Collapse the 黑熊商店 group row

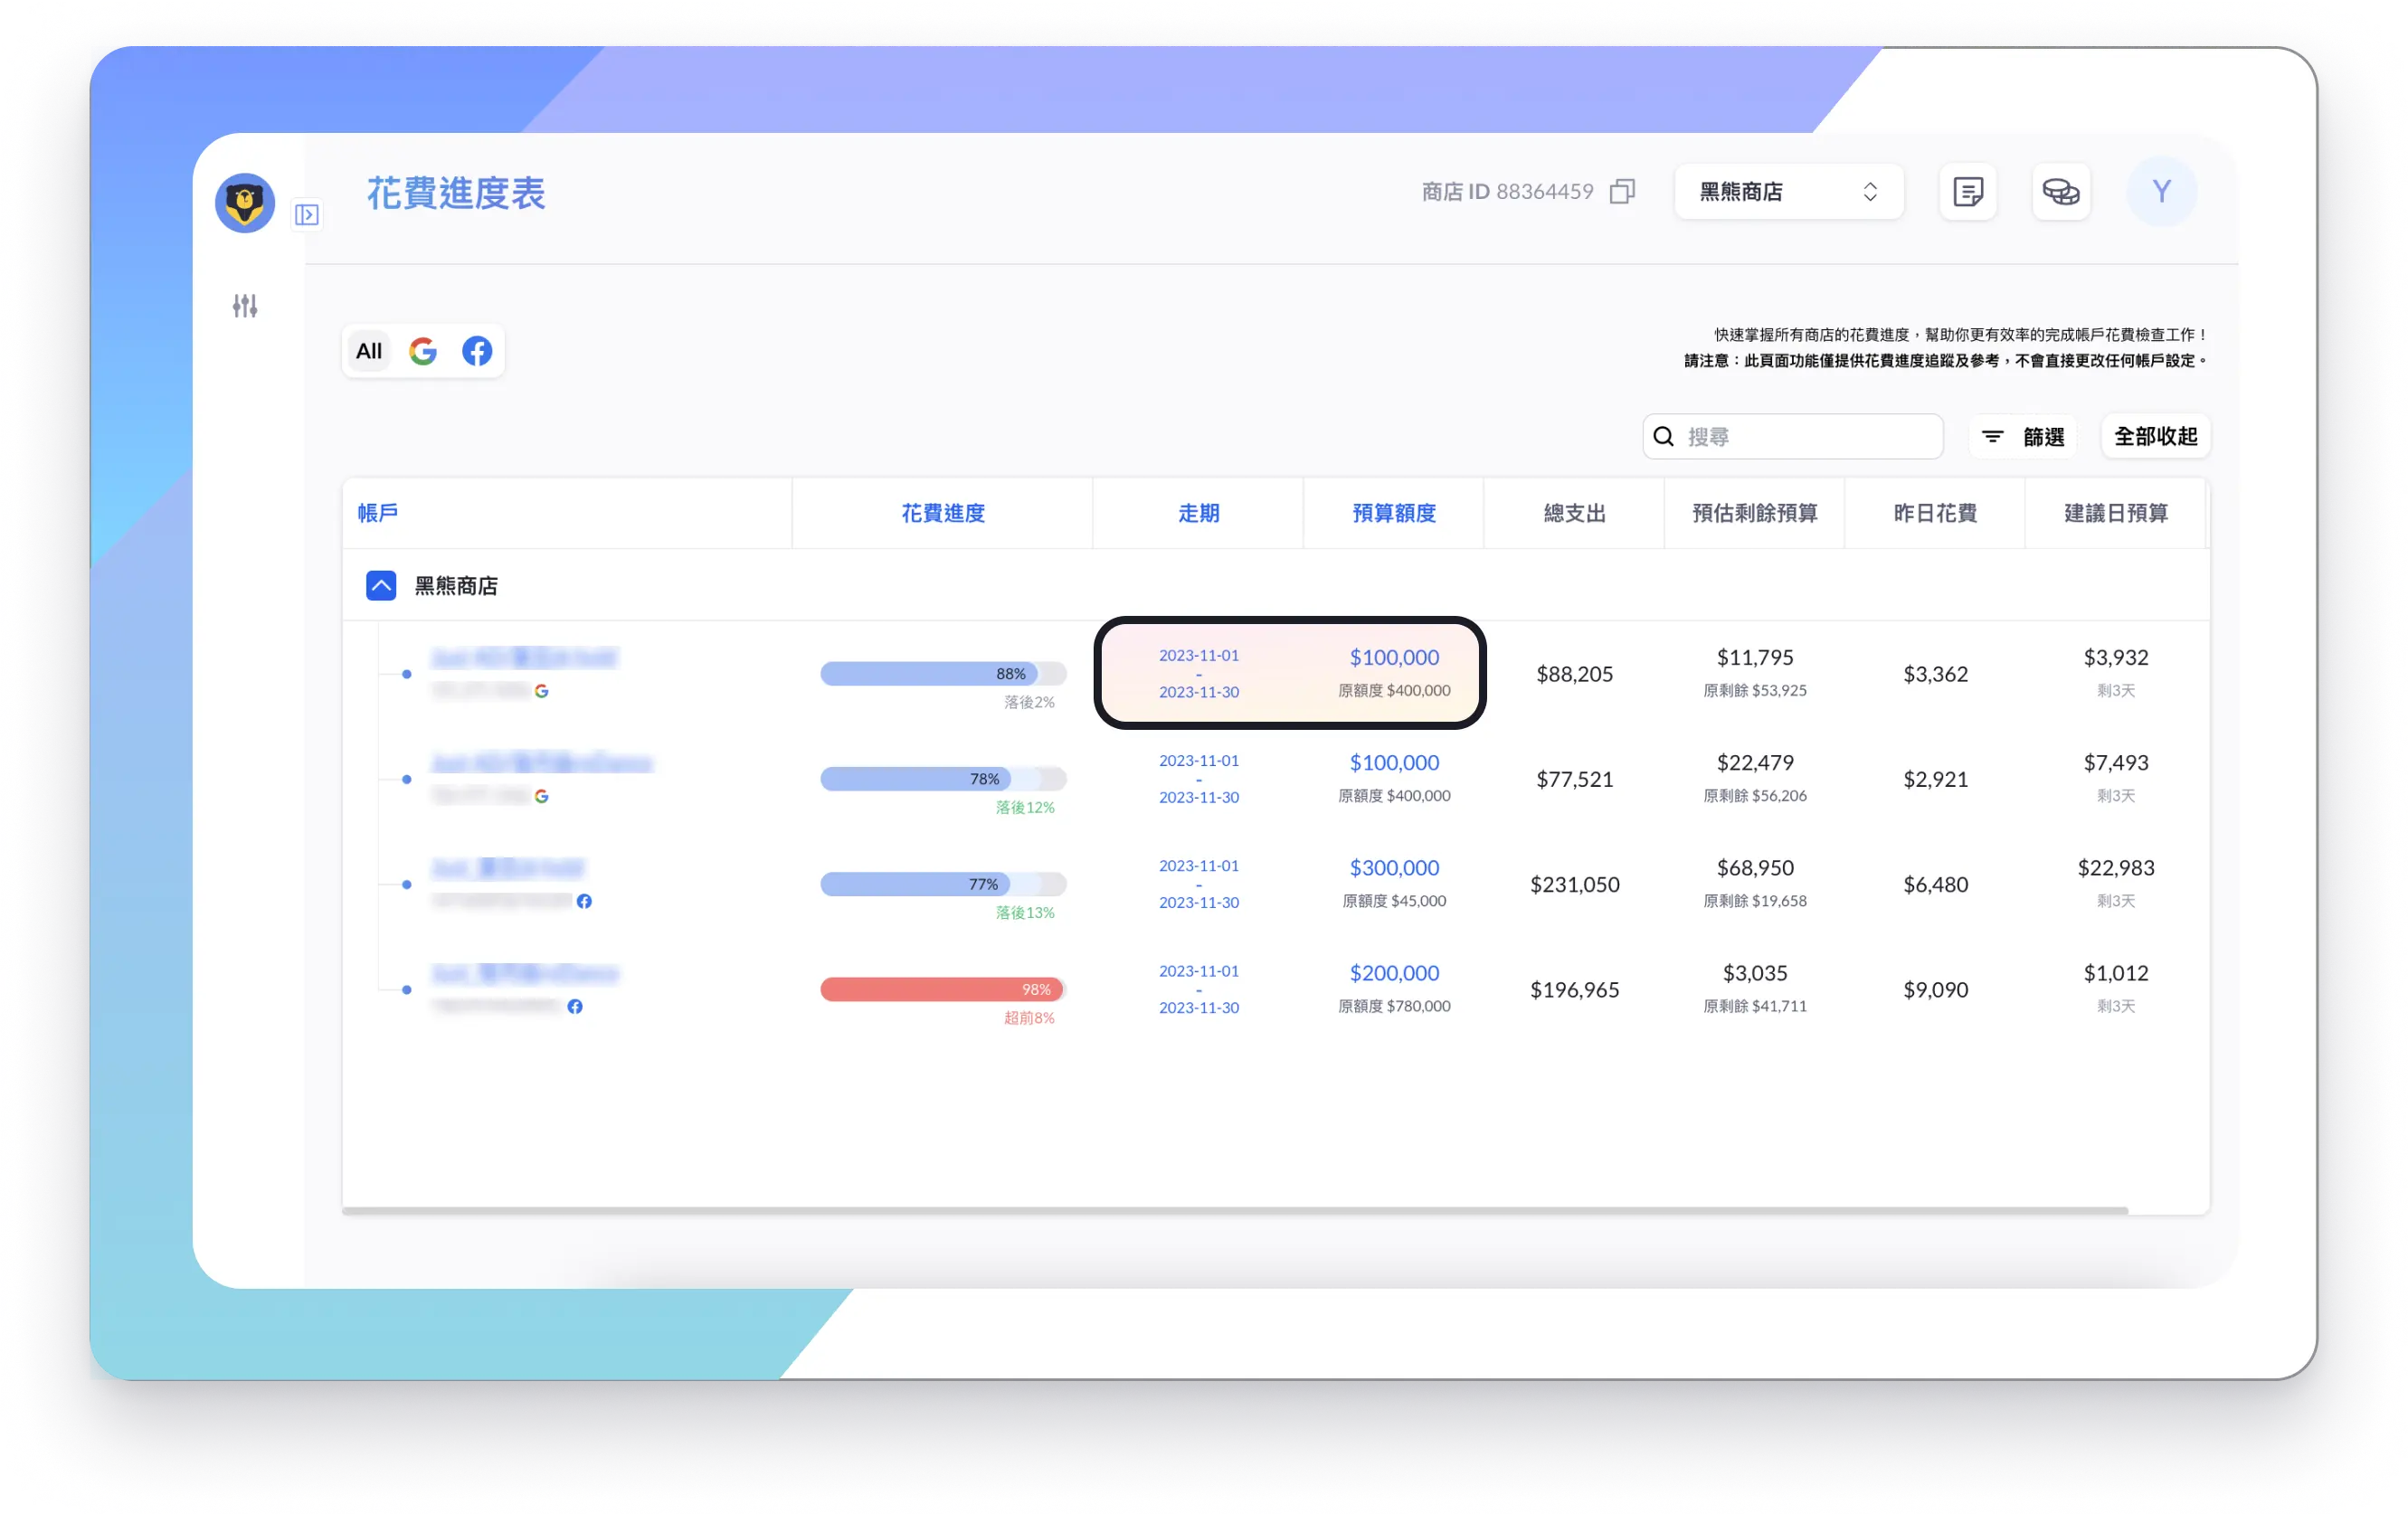coord(381,586)
